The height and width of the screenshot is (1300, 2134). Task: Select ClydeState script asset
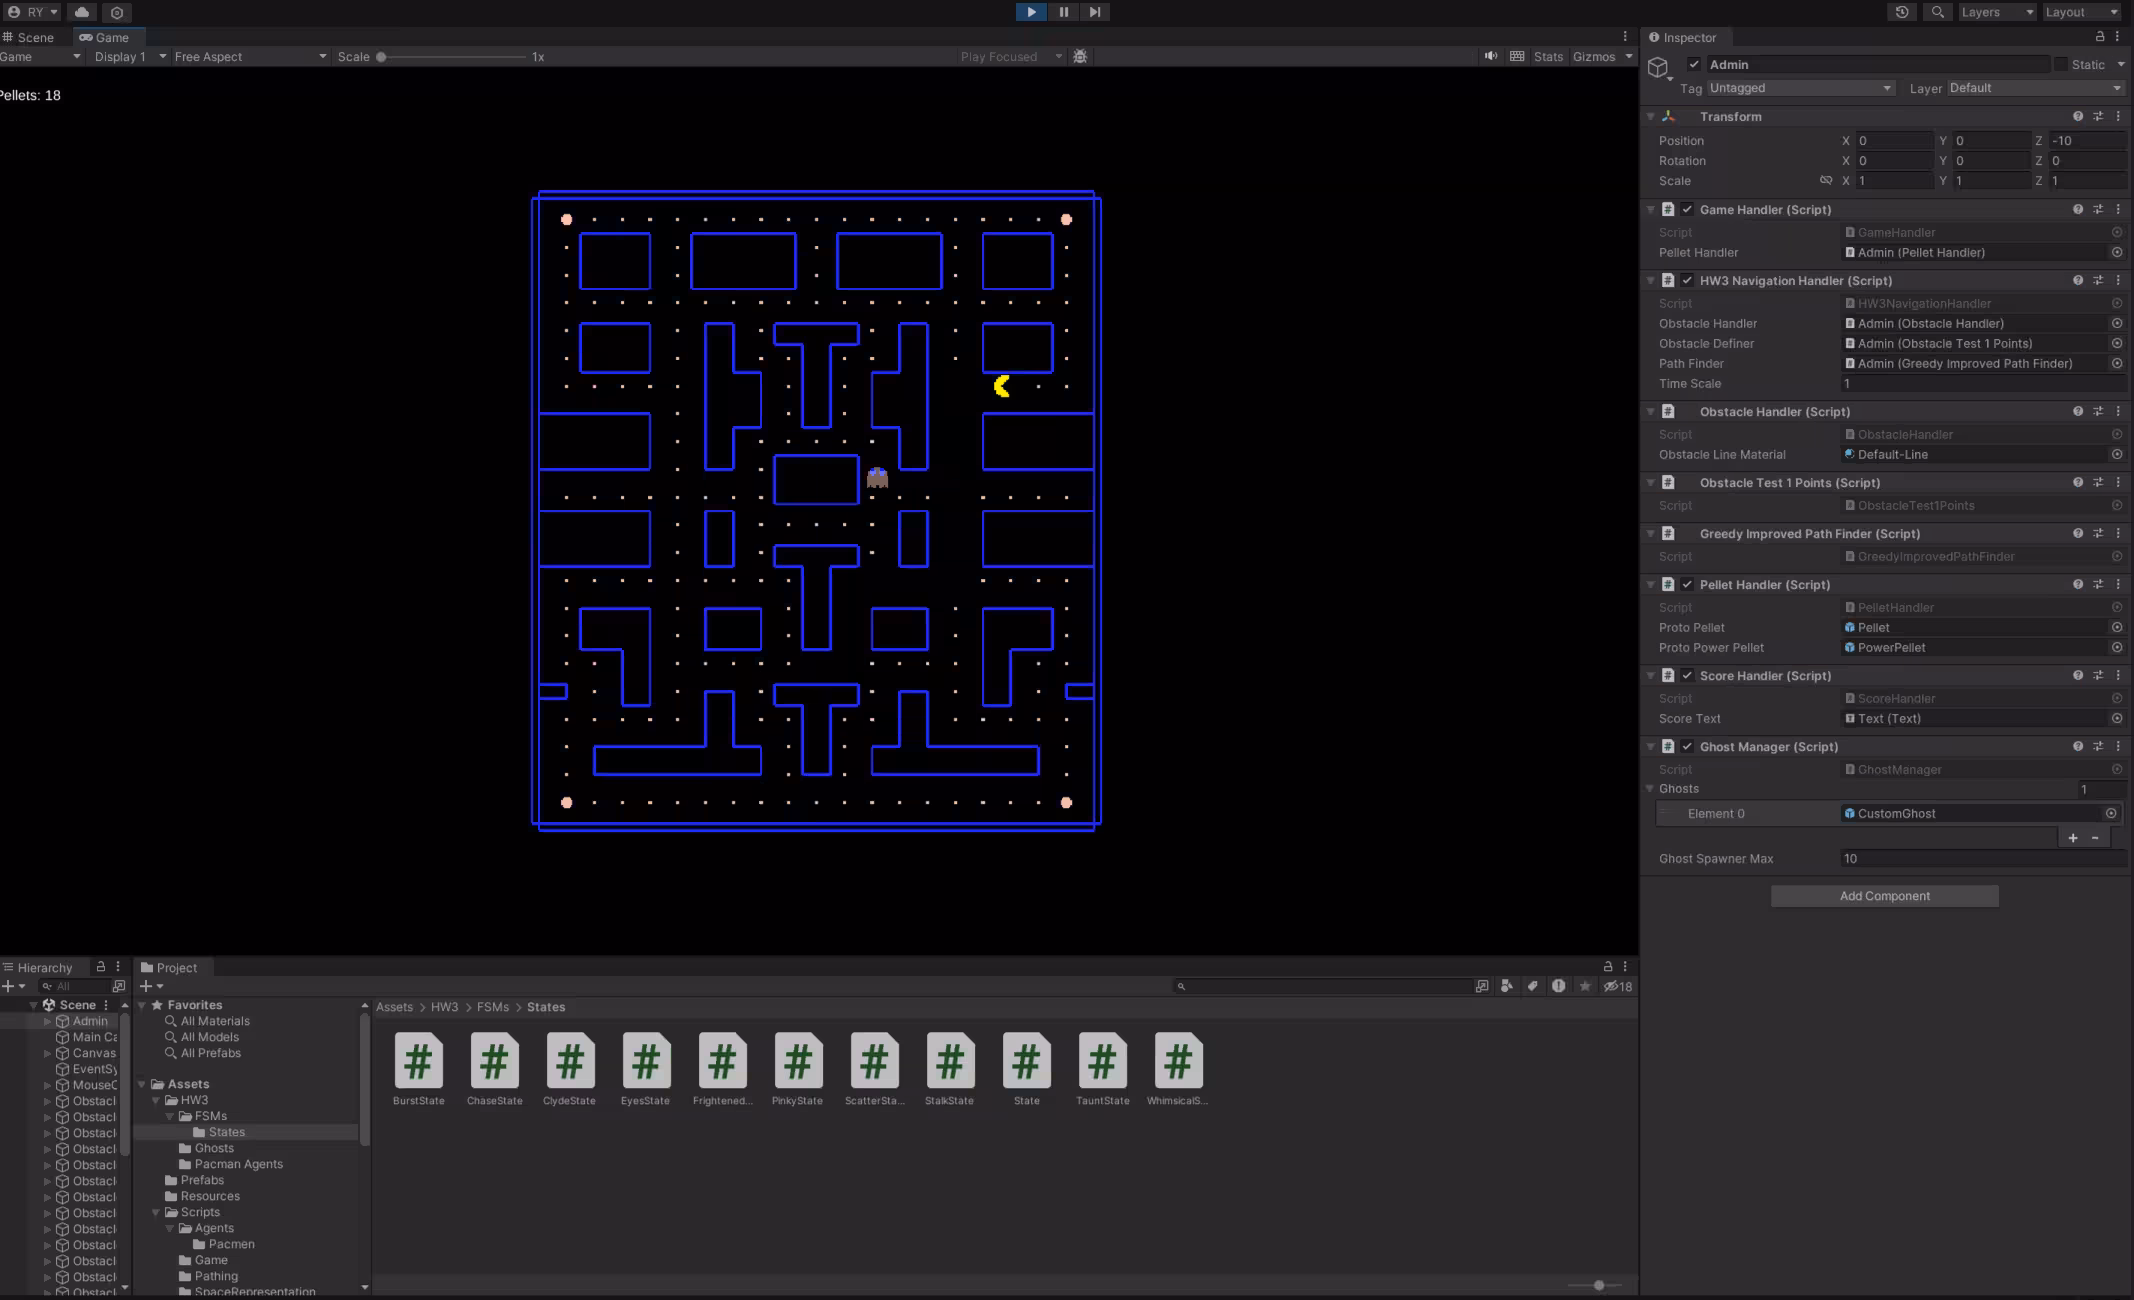569,1068
